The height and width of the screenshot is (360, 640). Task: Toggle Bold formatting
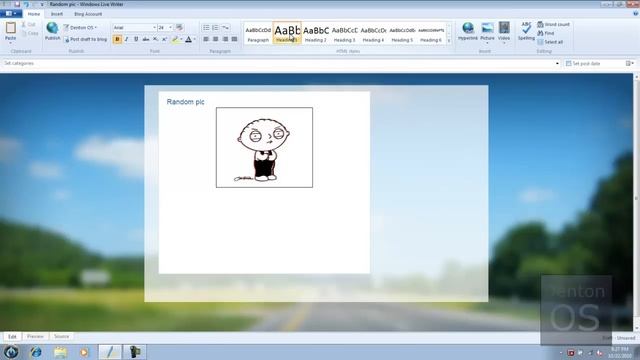[x=117, y=39]
